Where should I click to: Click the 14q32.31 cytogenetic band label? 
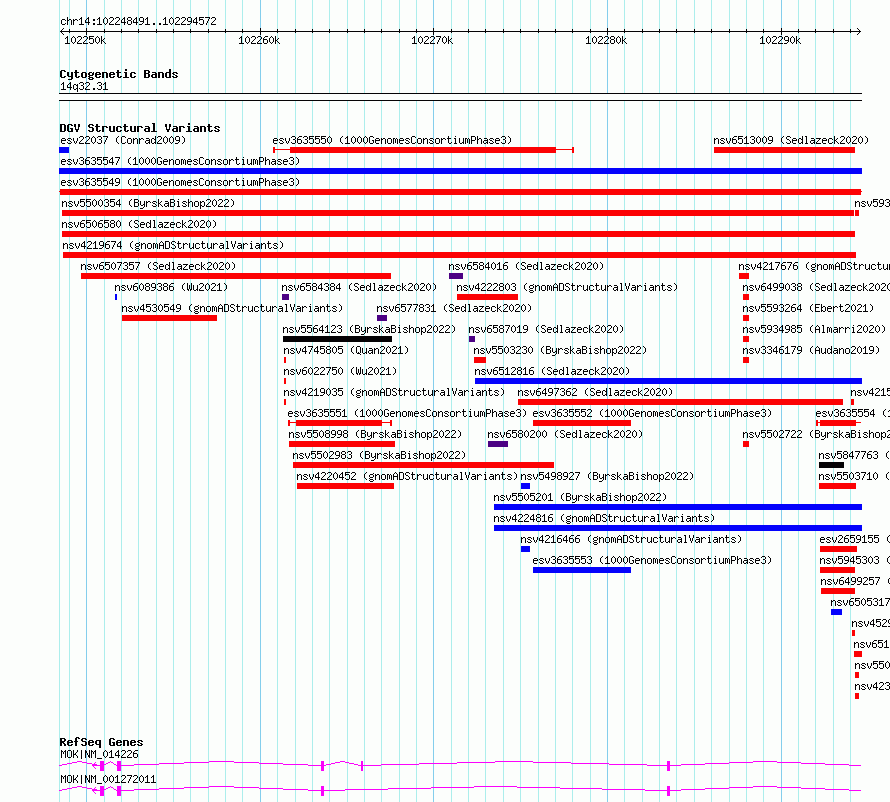click(84, 86)
